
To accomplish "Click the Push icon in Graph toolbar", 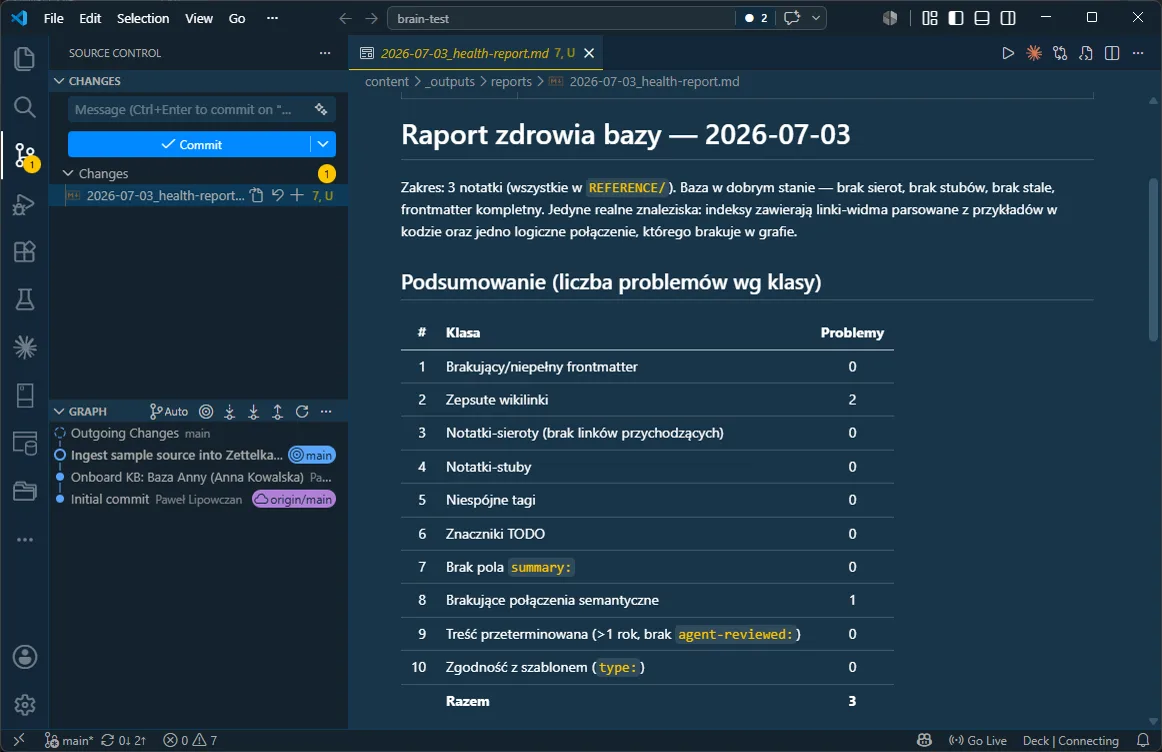I will coord(277,411).
